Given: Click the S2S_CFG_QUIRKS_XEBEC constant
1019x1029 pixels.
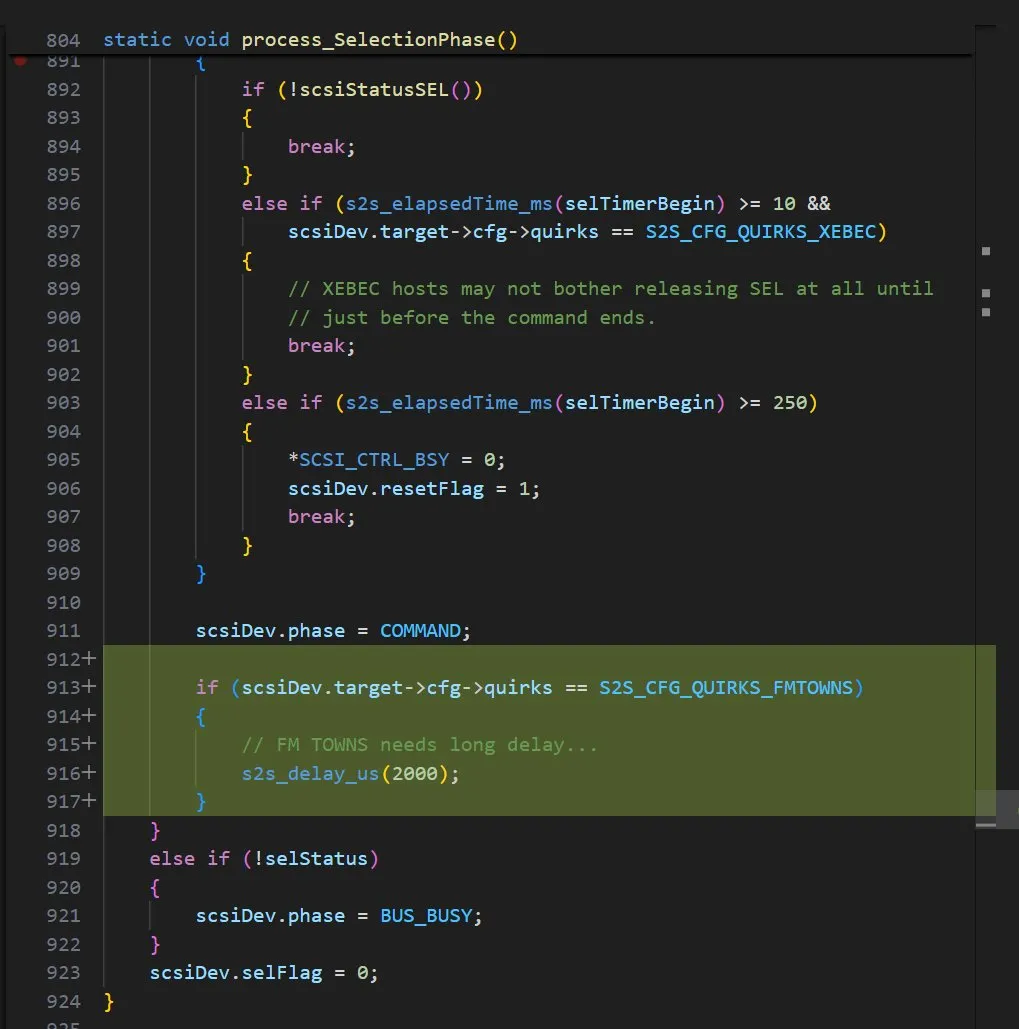Looking at the screenshot, I should [760, 232].
